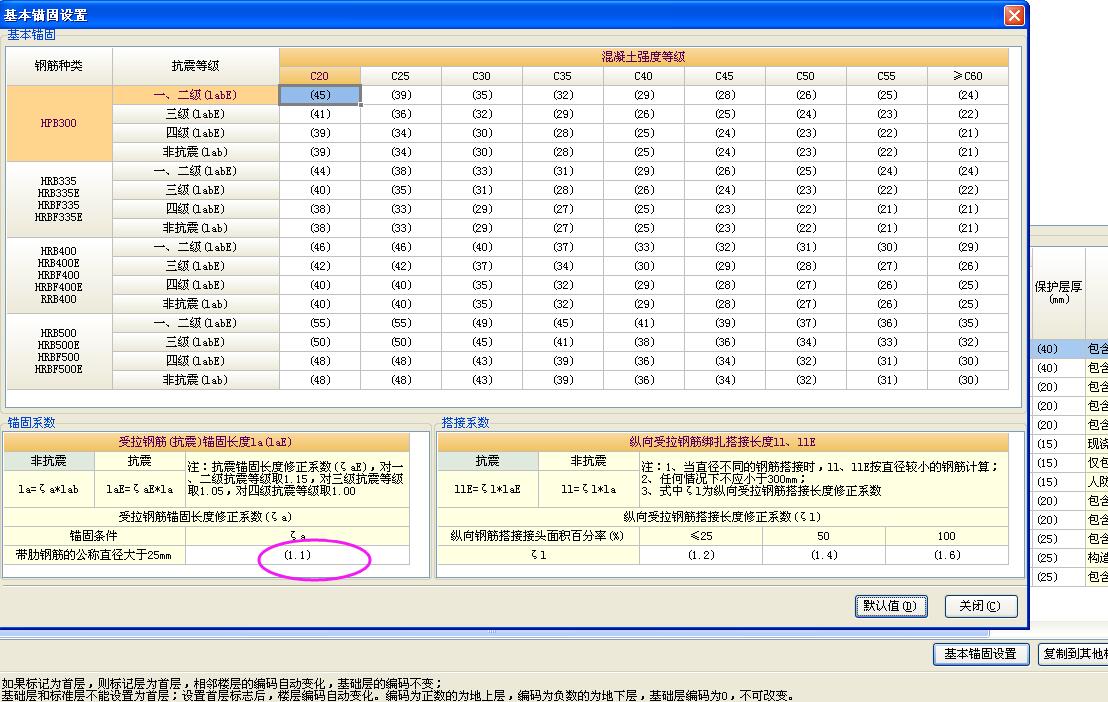Click the 复制到其他 button in background window
The width and height of the screenshot is (1108, 702).
click(x=1073, y=654)
